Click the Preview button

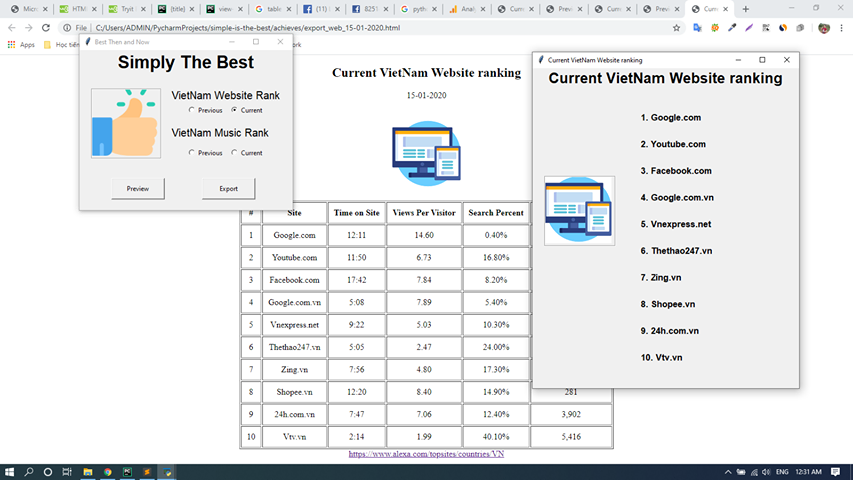point(138,189)
